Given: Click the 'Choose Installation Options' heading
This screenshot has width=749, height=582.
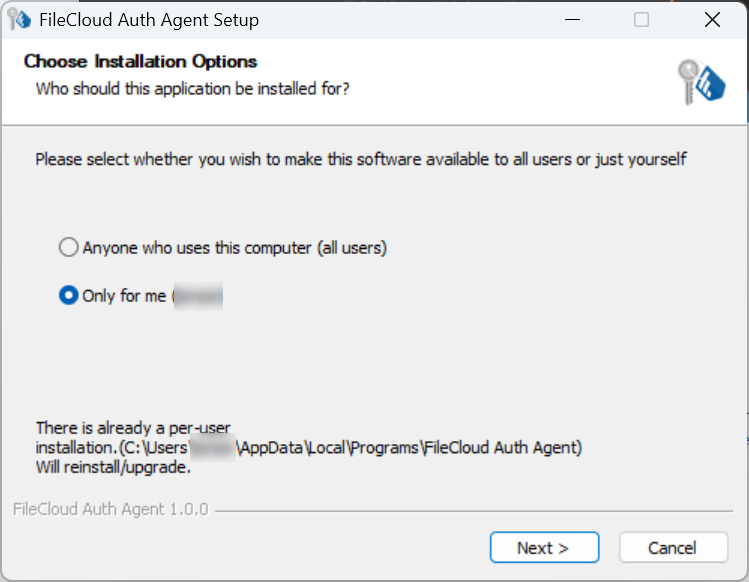Looking at the screenshot, I should tap(140, 62).
